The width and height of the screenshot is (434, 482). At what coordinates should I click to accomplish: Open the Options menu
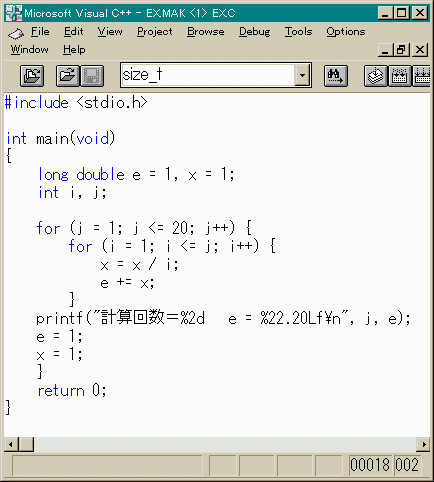[346, 32]
